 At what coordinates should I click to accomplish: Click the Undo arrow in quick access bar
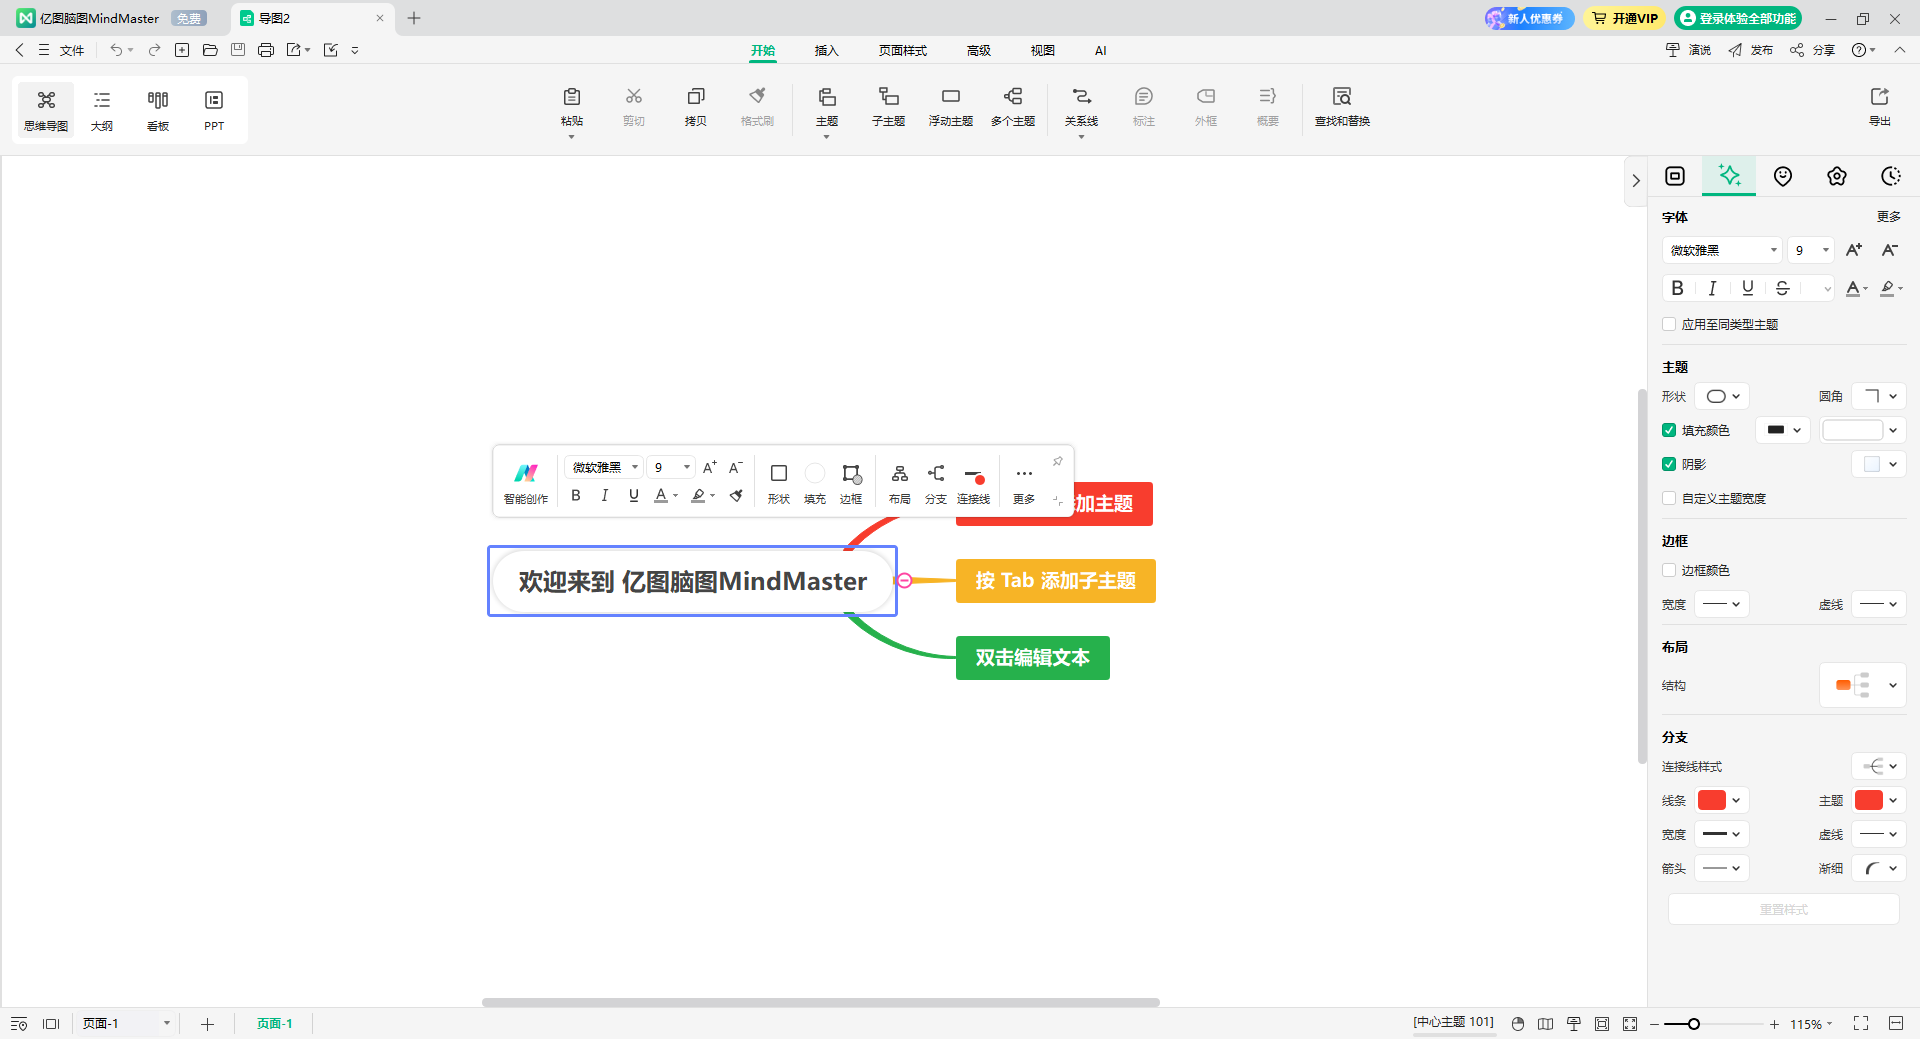point(117,50)
